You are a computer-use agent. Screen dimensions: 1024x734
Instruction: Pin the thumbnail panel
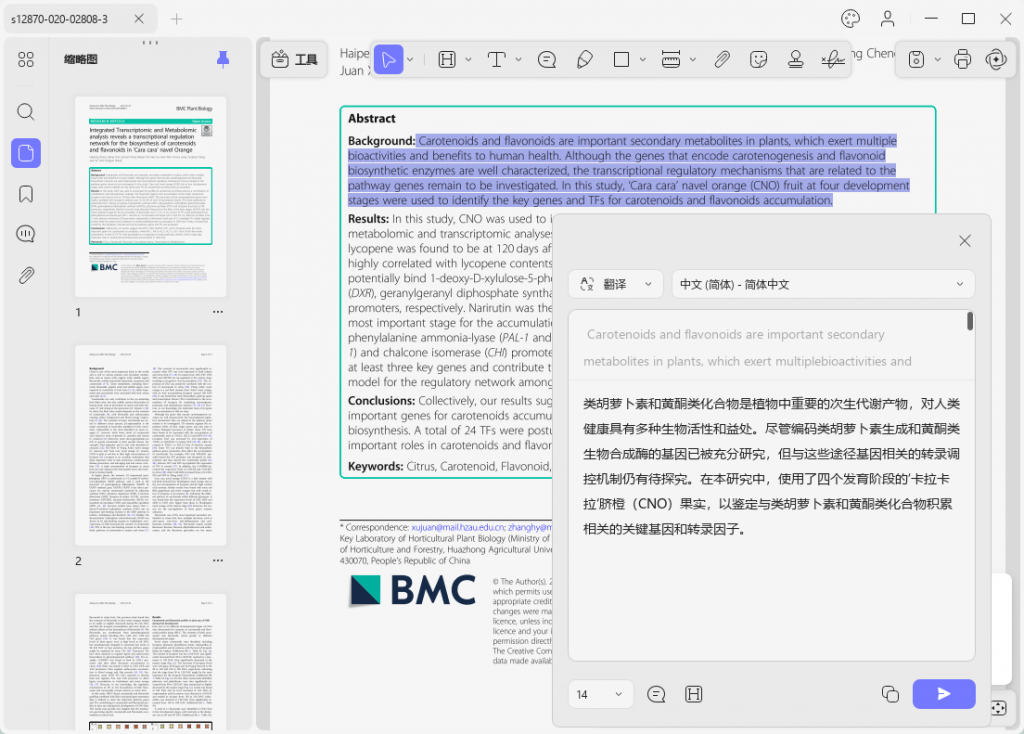tap(223, 59)
